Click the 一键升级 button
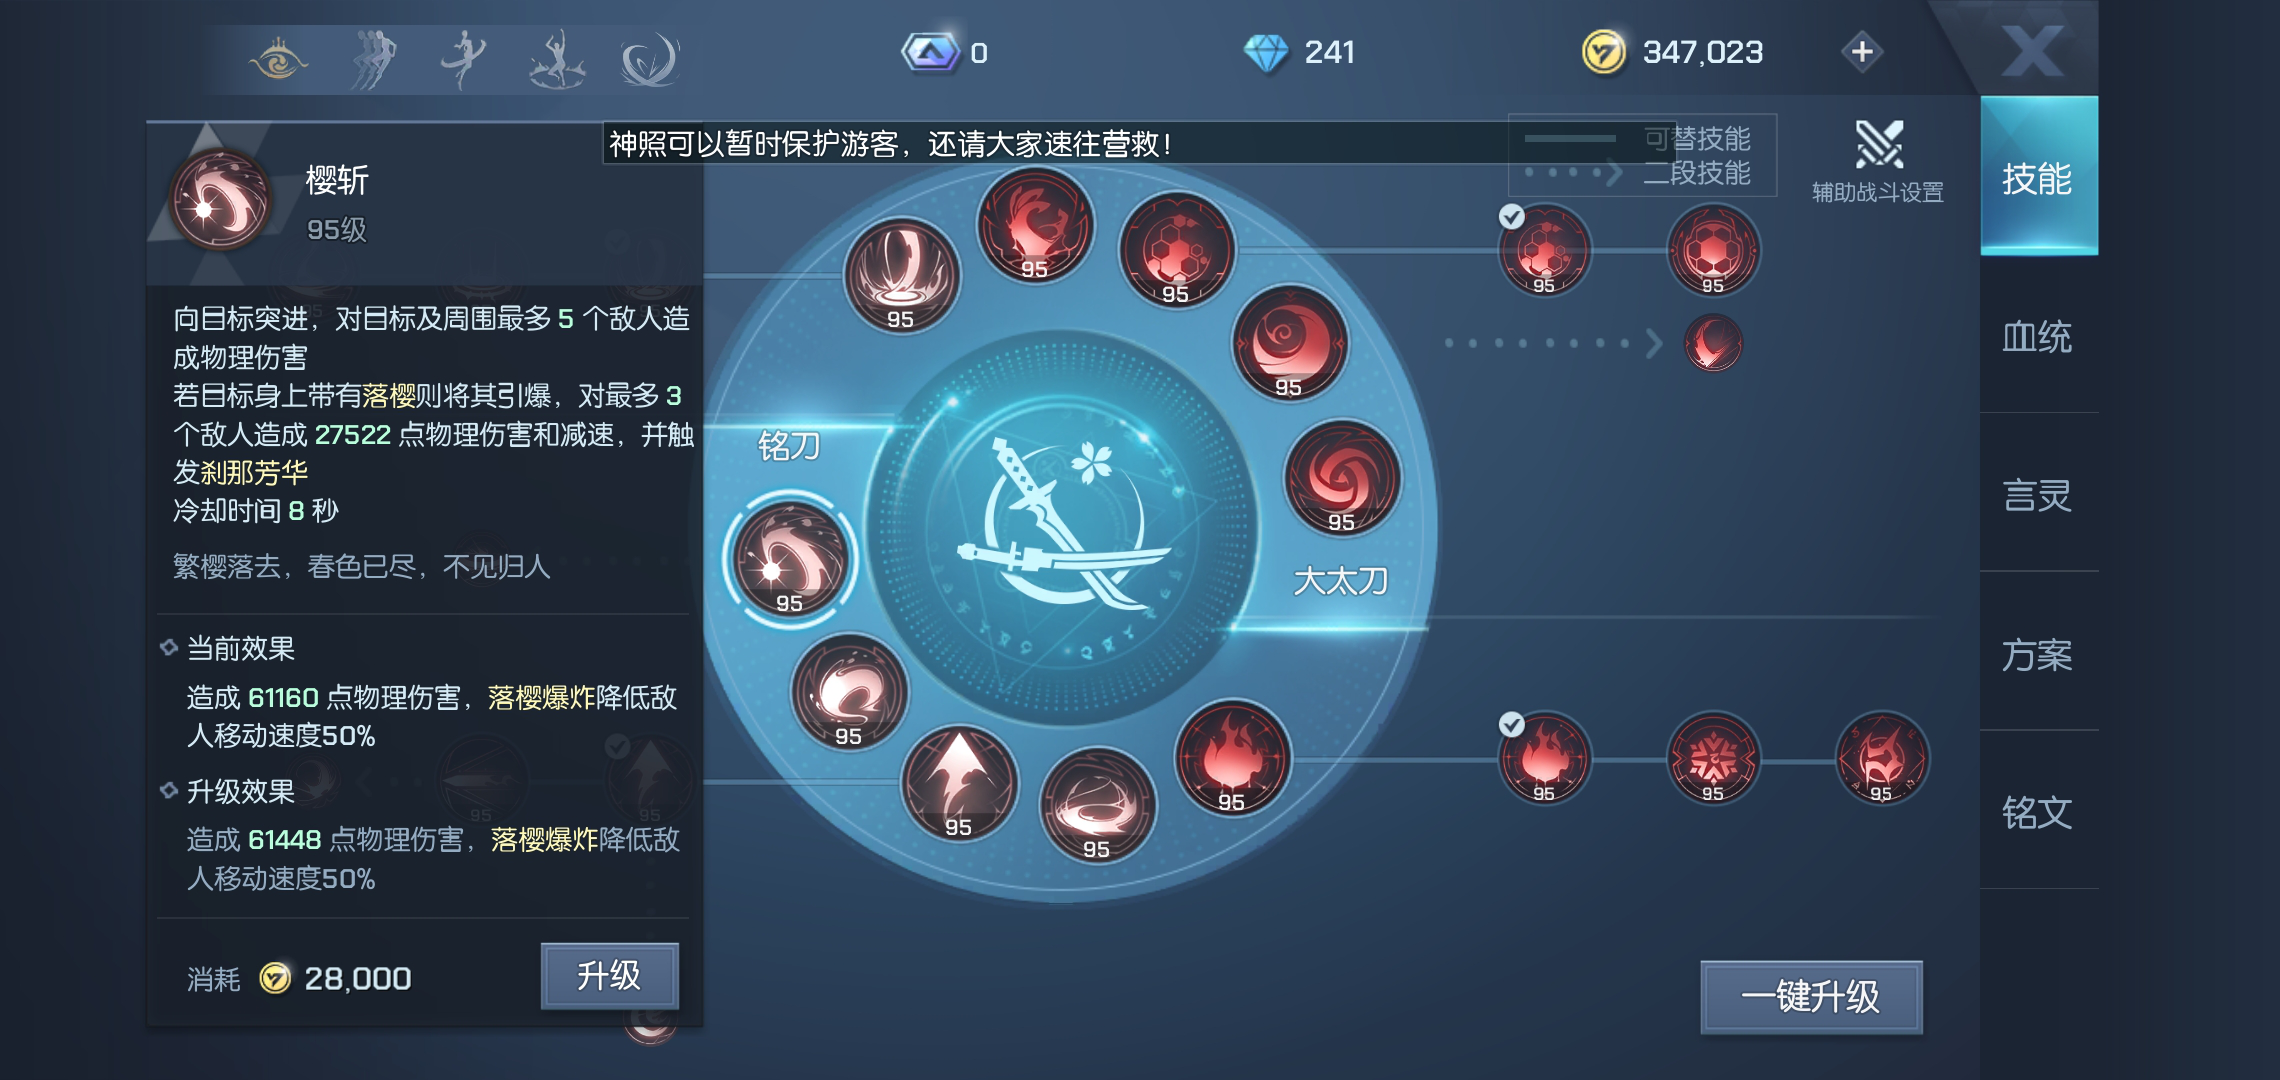Screen dimensions: 2280x1080 [x=1811, y=997]
